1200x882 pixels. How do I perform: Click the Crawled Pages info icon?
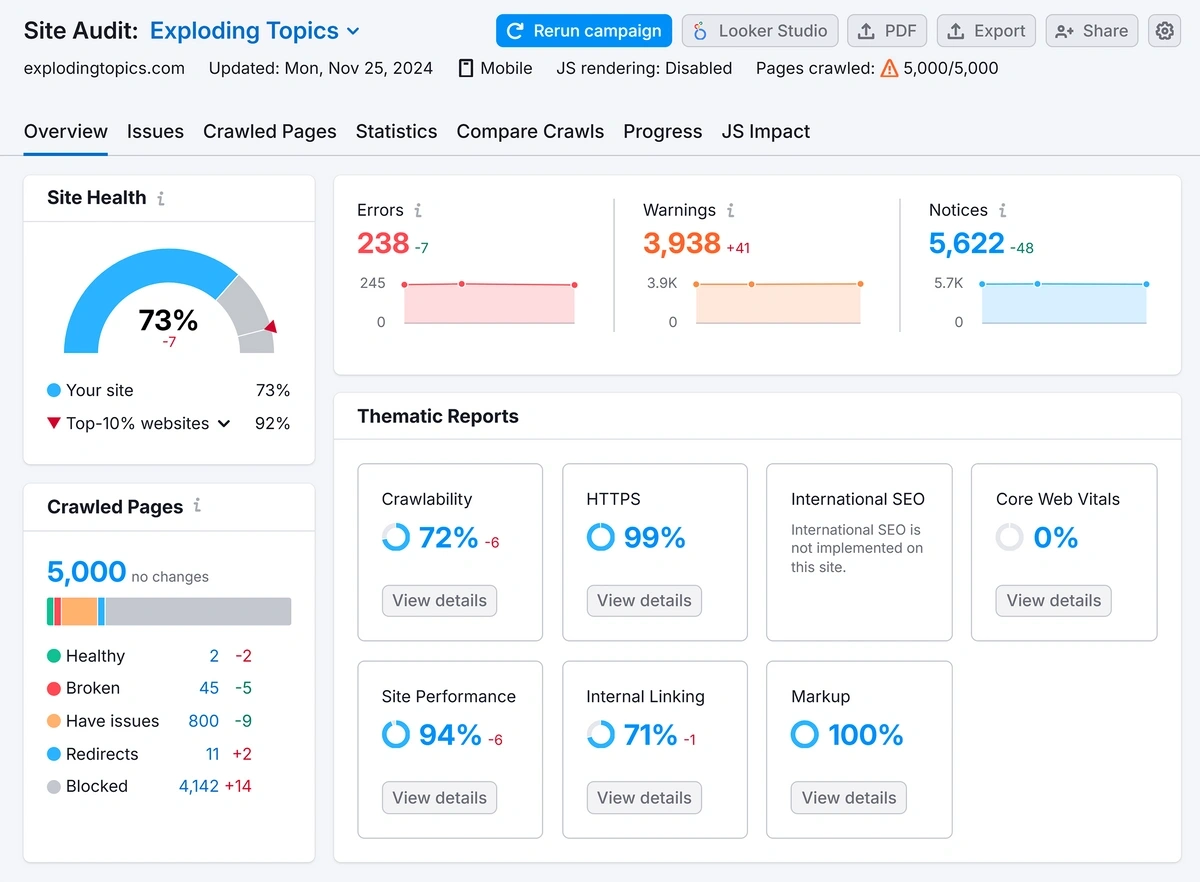pos(197,505)
